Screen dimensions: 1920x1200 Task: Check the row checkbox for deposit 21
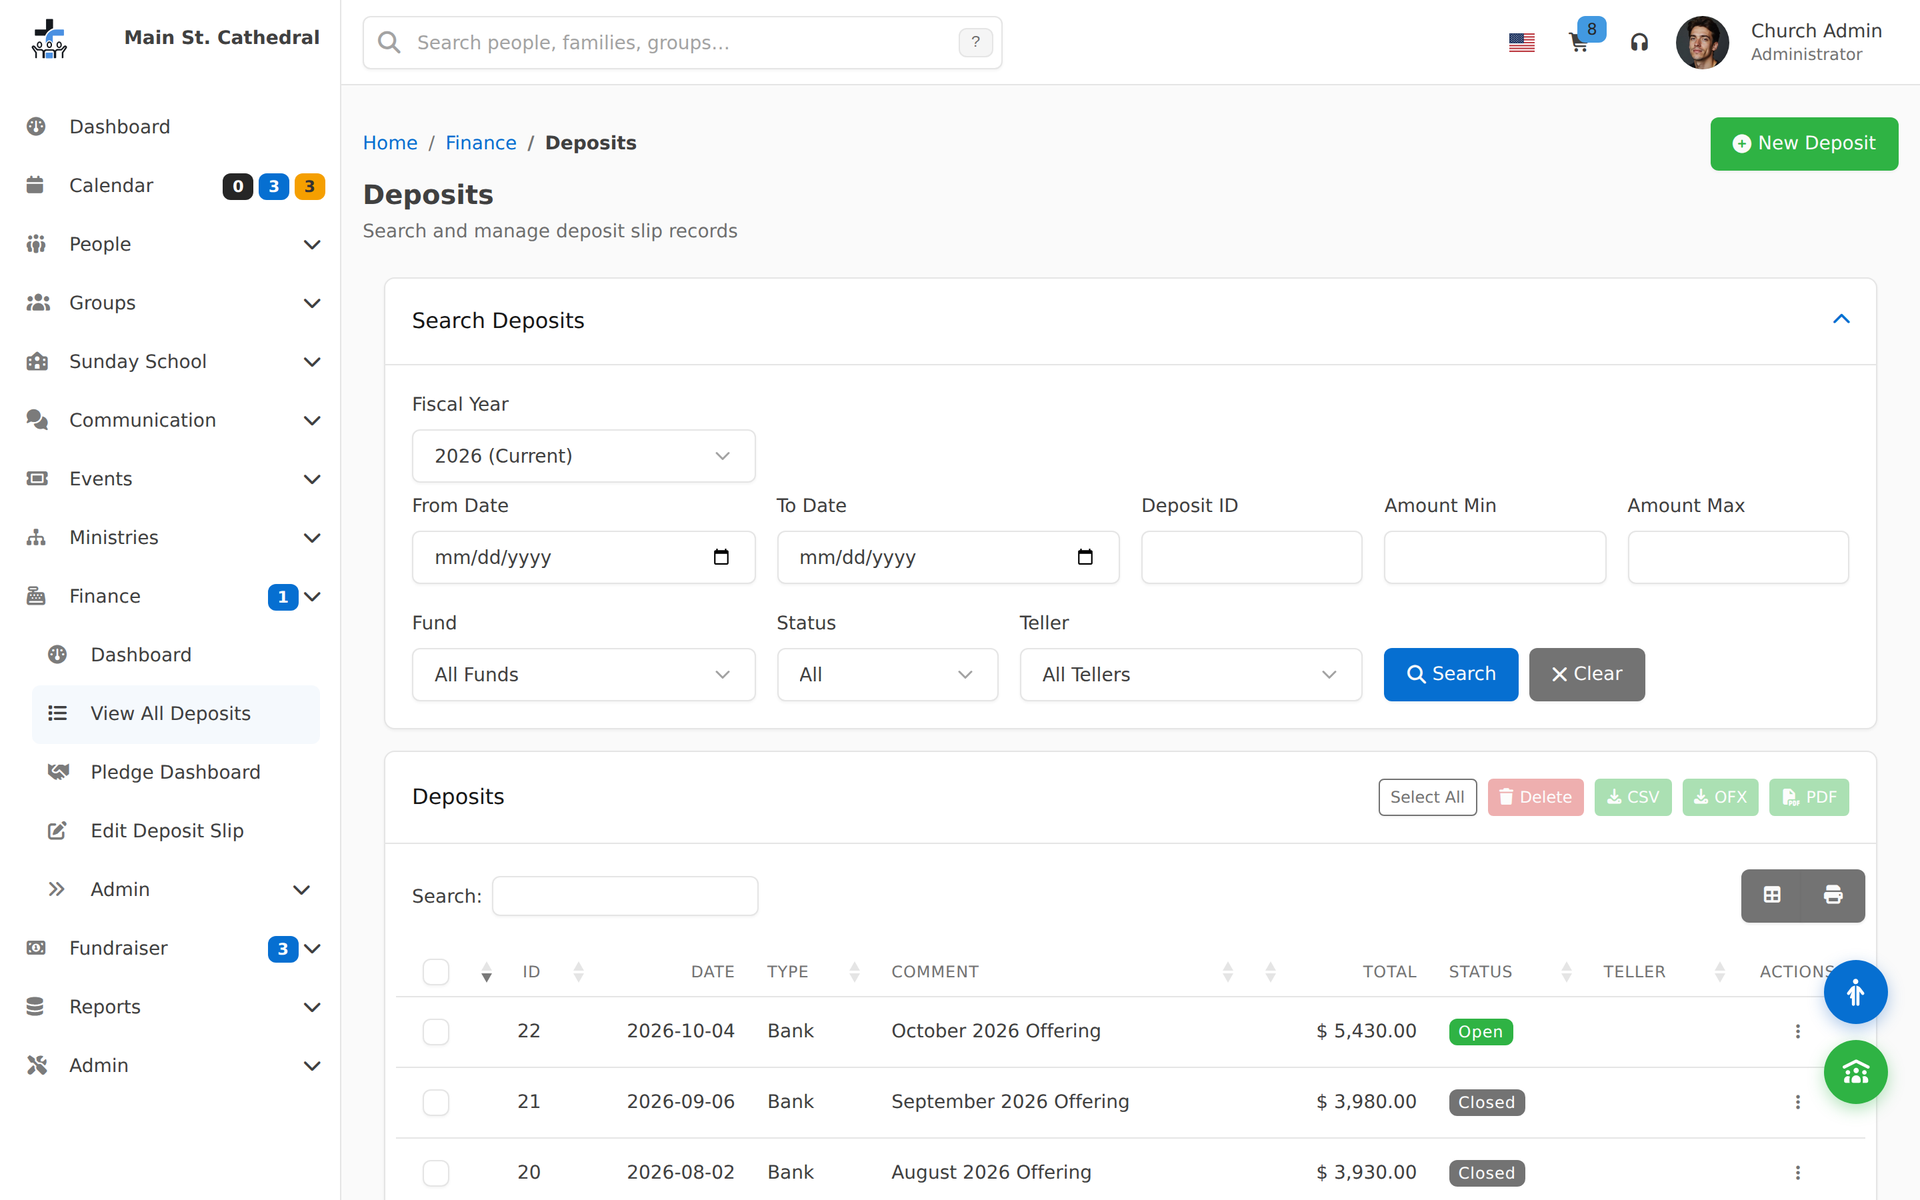pyautogui.click(x=436, y=1103)
